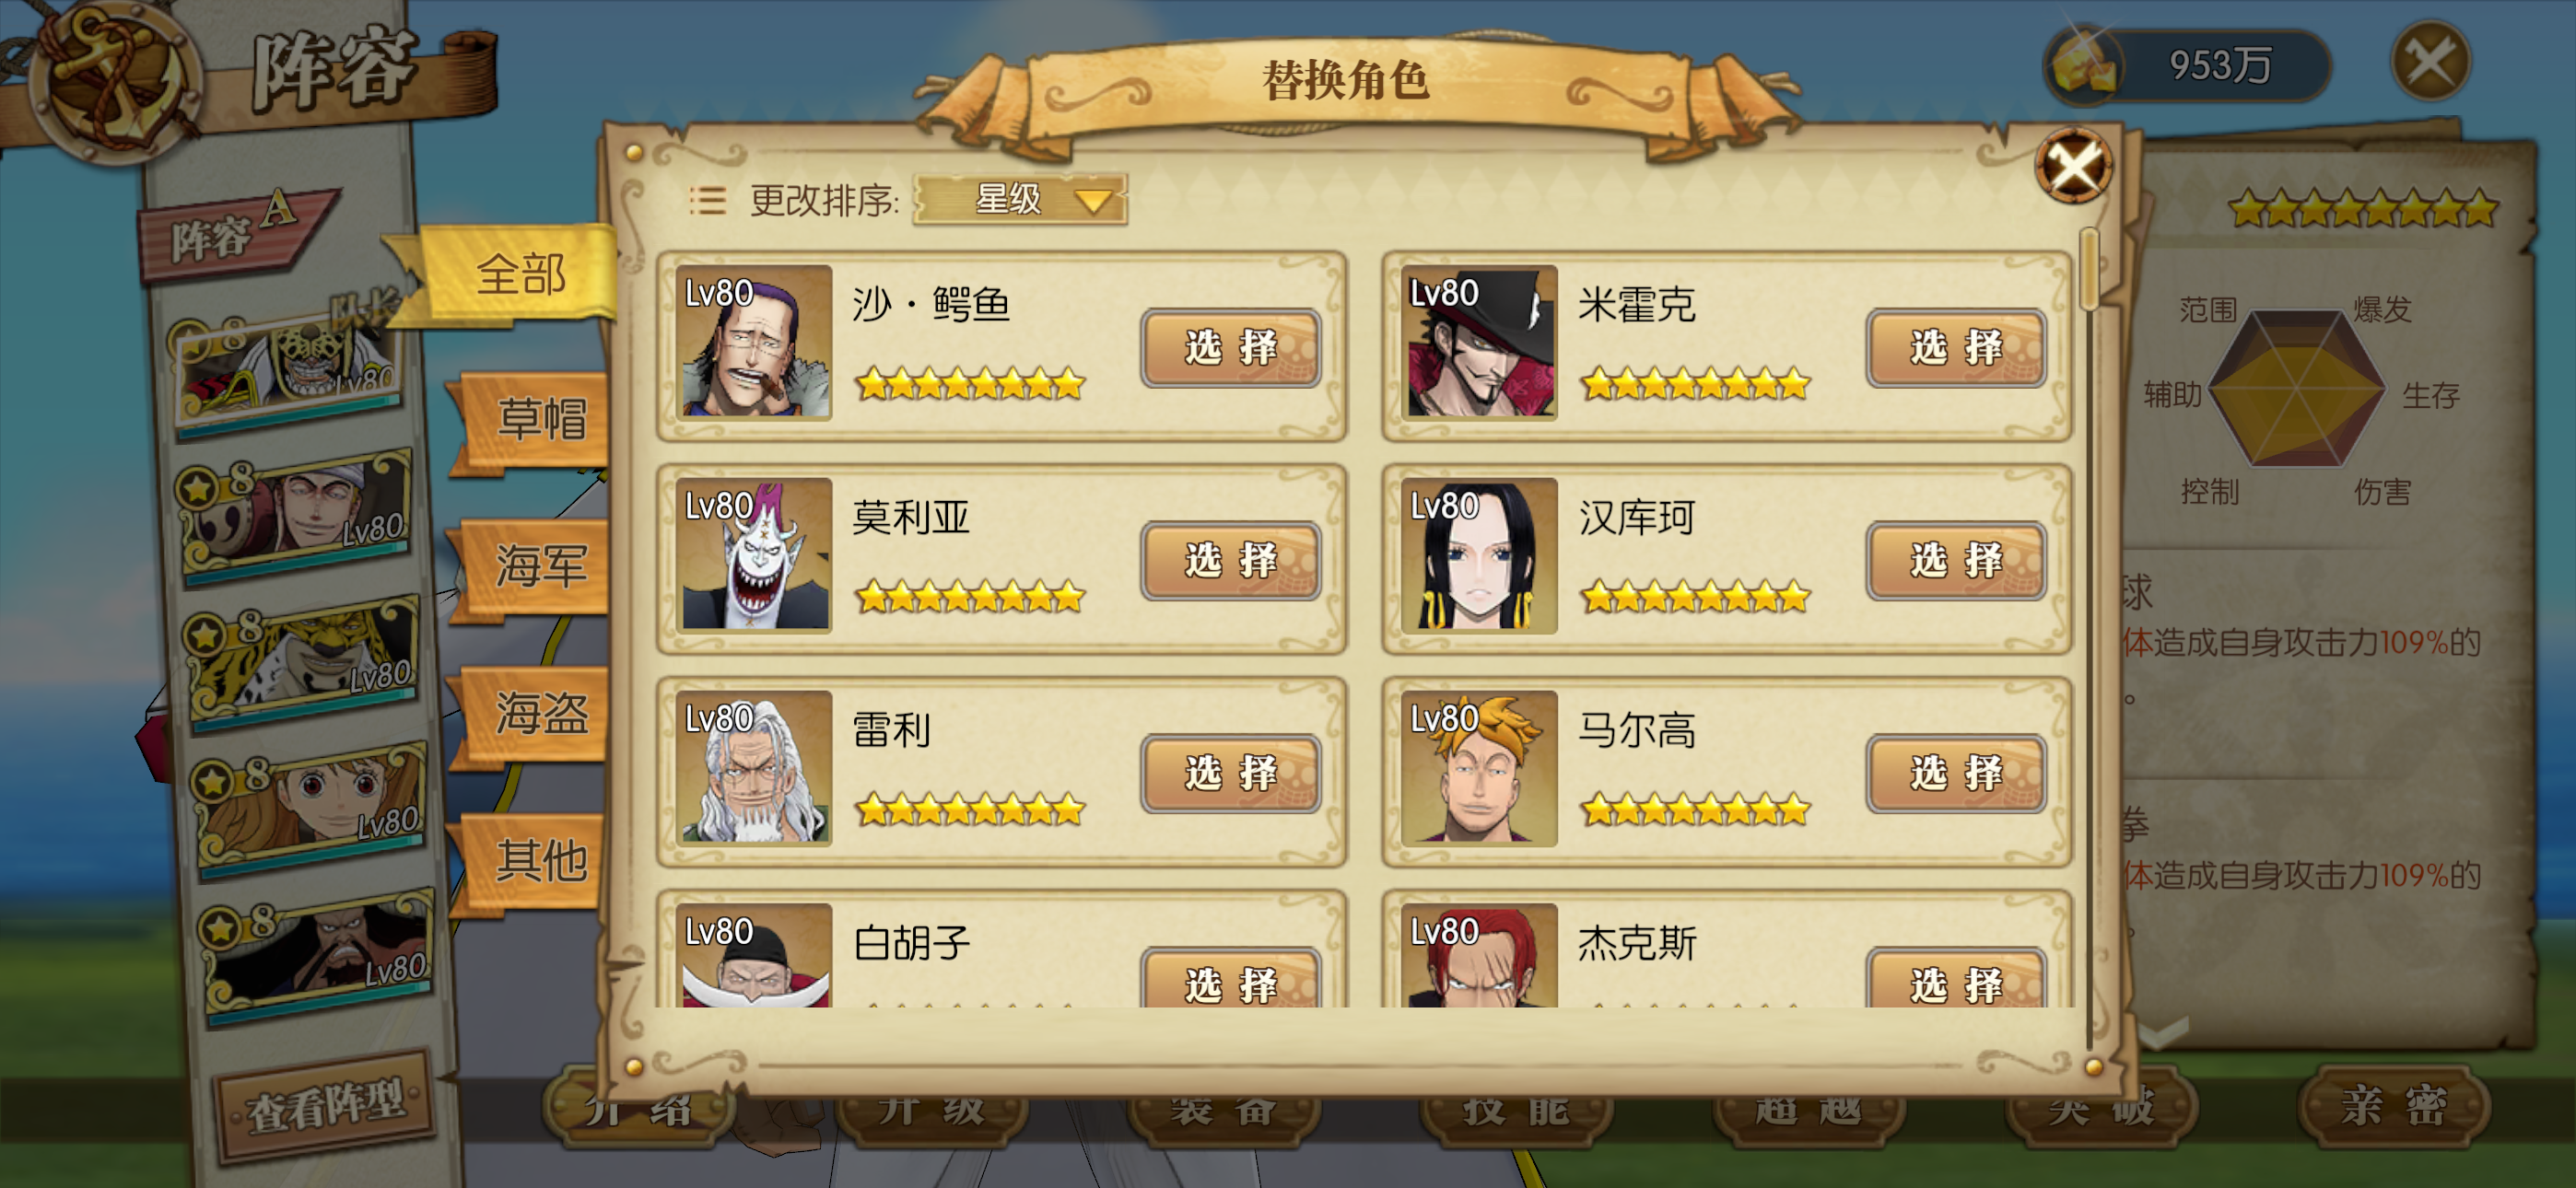2576x1188 pixels.
Task: Select the 其他 filter tab
Action: [538, 860]
